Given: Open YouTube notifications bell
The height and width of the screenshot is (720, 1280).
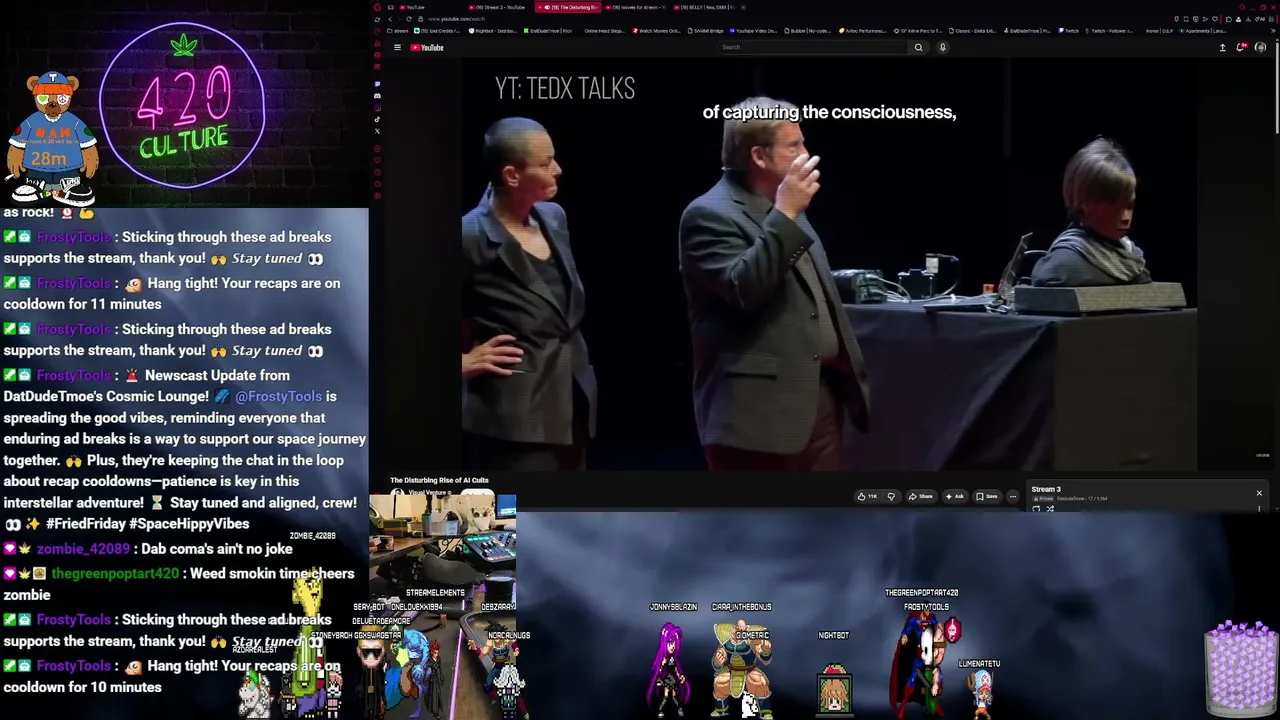Looking at the screenshot, I should coord(1241,47).
